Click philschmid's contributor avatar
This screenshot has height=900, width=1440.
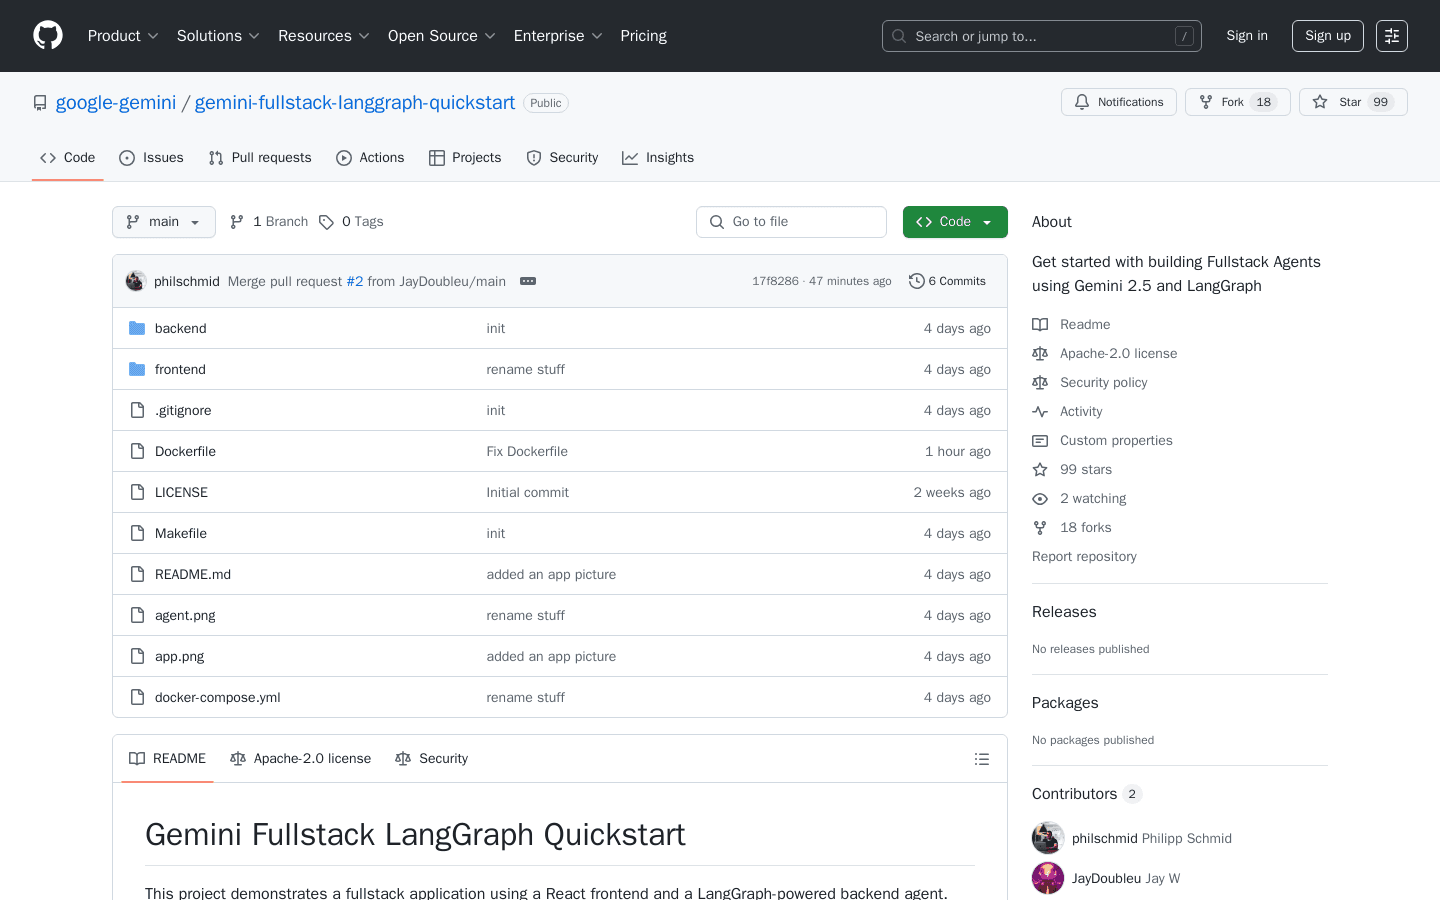coord(1047,837)
